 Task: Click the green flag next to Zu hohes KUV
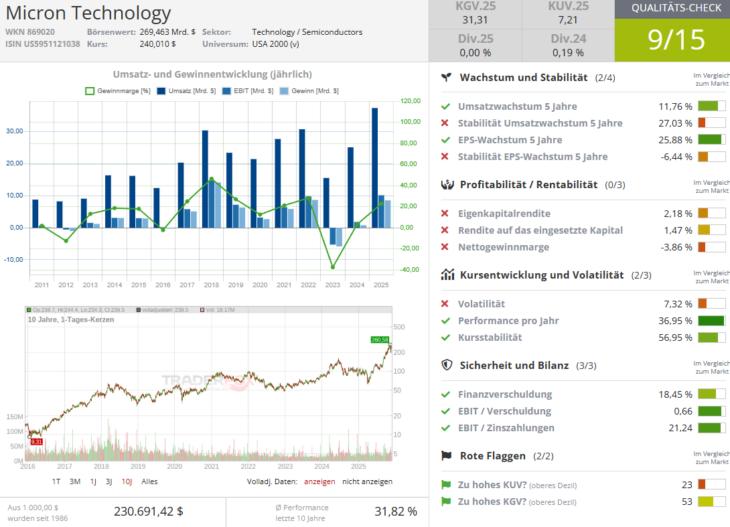(445, 484)
